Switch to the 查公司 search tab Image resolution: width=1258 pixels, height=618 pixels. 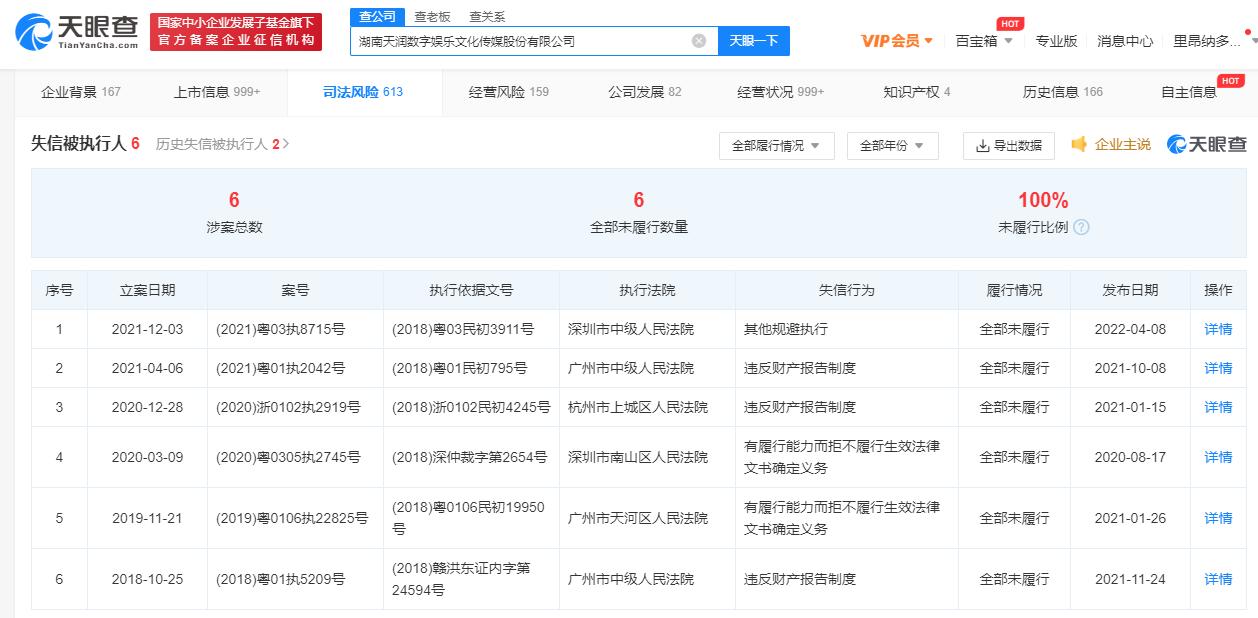tap(378, 17)
